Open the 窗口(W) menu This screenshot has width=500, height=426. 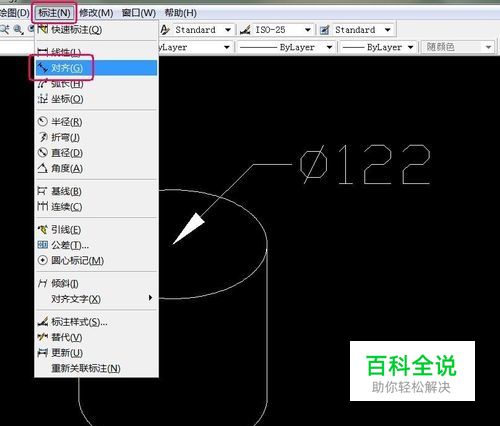click(139, 13)
